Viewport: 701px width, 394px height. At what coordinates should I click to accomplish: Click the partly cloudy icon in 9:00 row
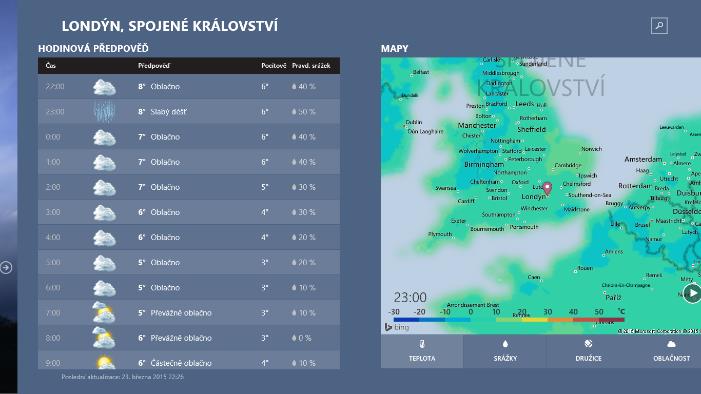(105, 362)
